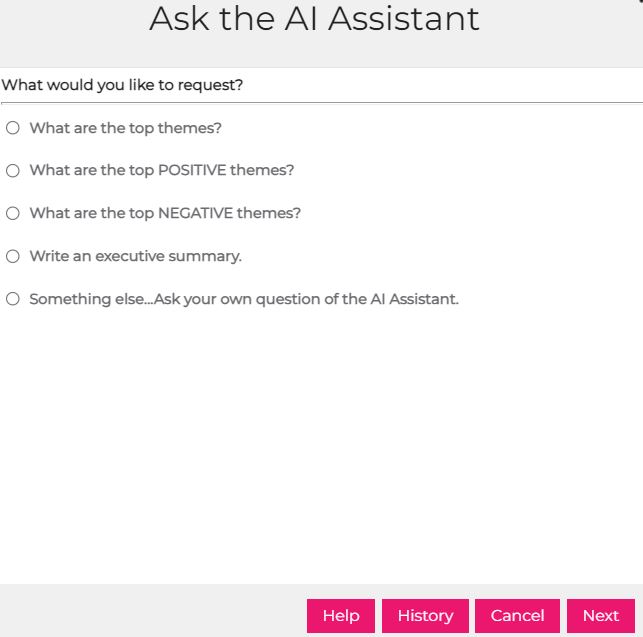Pick the top NEGATIVE themes radio option

coord(13,213)
